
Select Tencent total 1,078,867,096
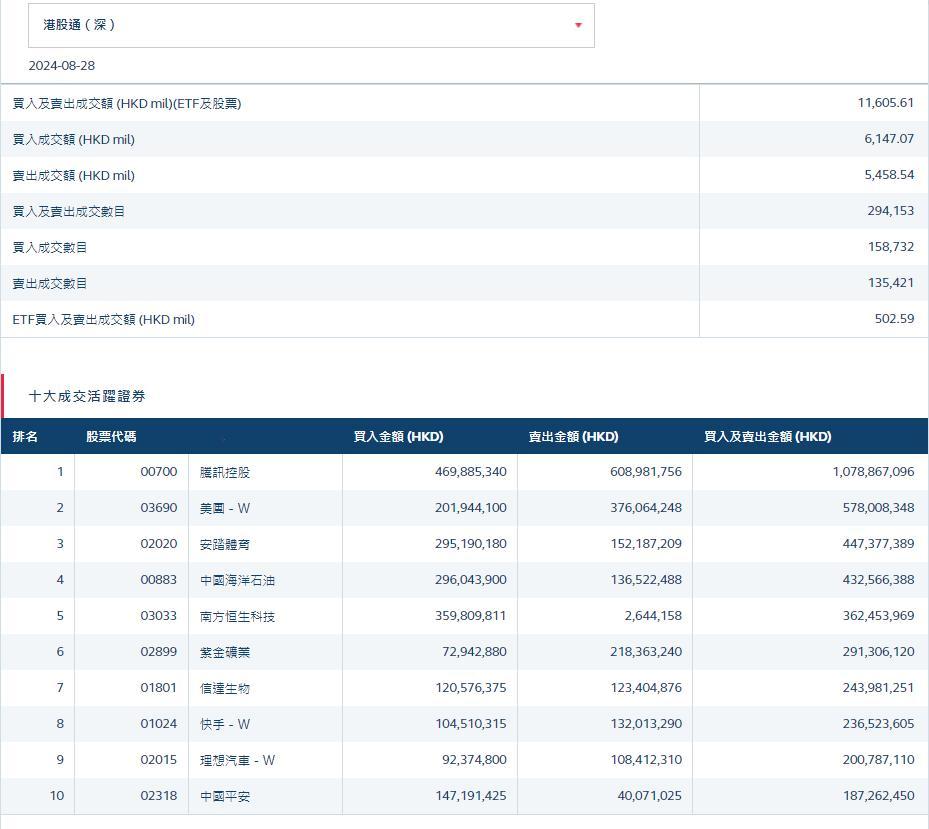[x=873, y=472]
